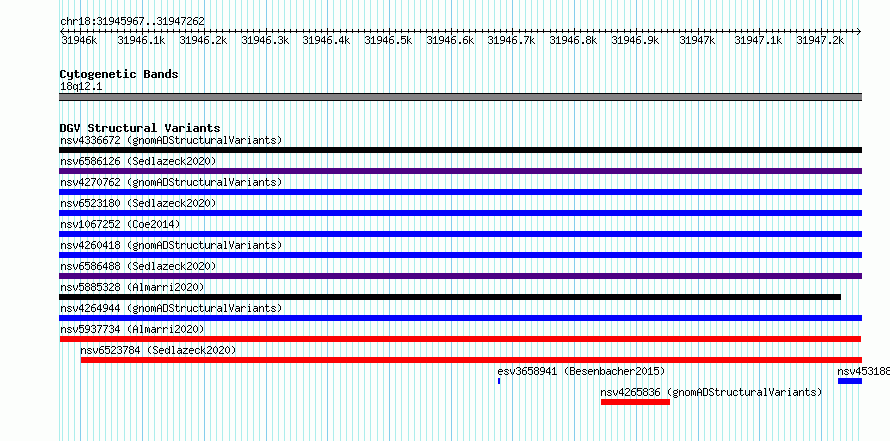Open the nsv1067252 (Coe2014) label
890x441 pixels.
(x=120, y=224)
